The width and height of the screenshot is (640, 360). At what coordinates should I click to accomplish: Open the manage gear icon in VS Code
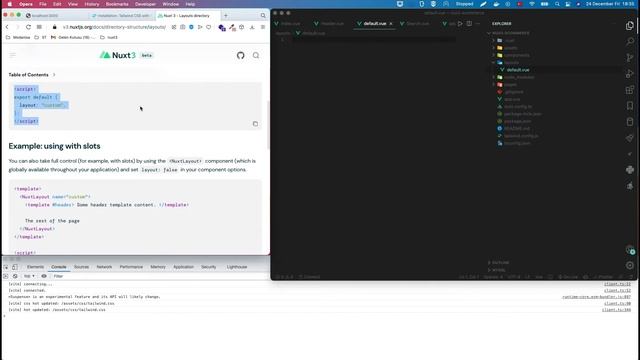(630, 266)
